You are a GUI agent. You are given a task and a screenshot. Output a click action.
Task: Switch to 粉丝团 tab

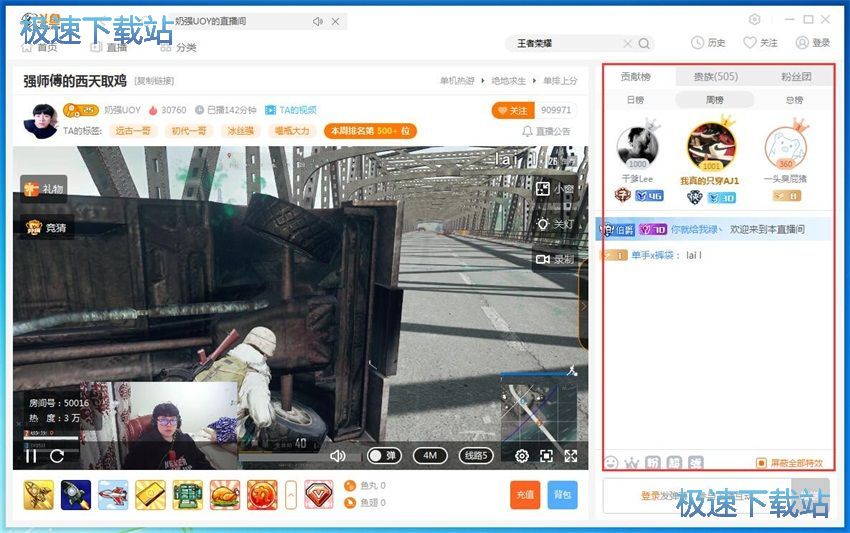coord(795,76)
